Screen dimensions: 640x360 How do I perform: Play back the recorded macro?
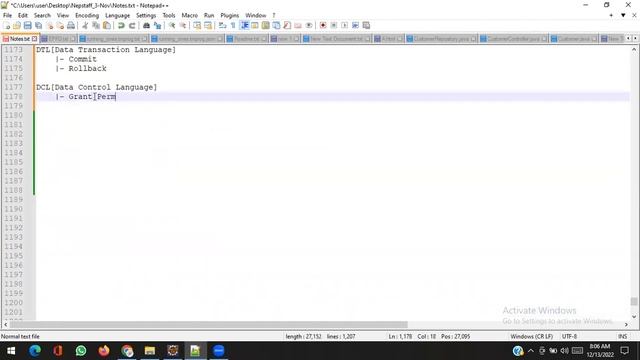click(344, 26)
